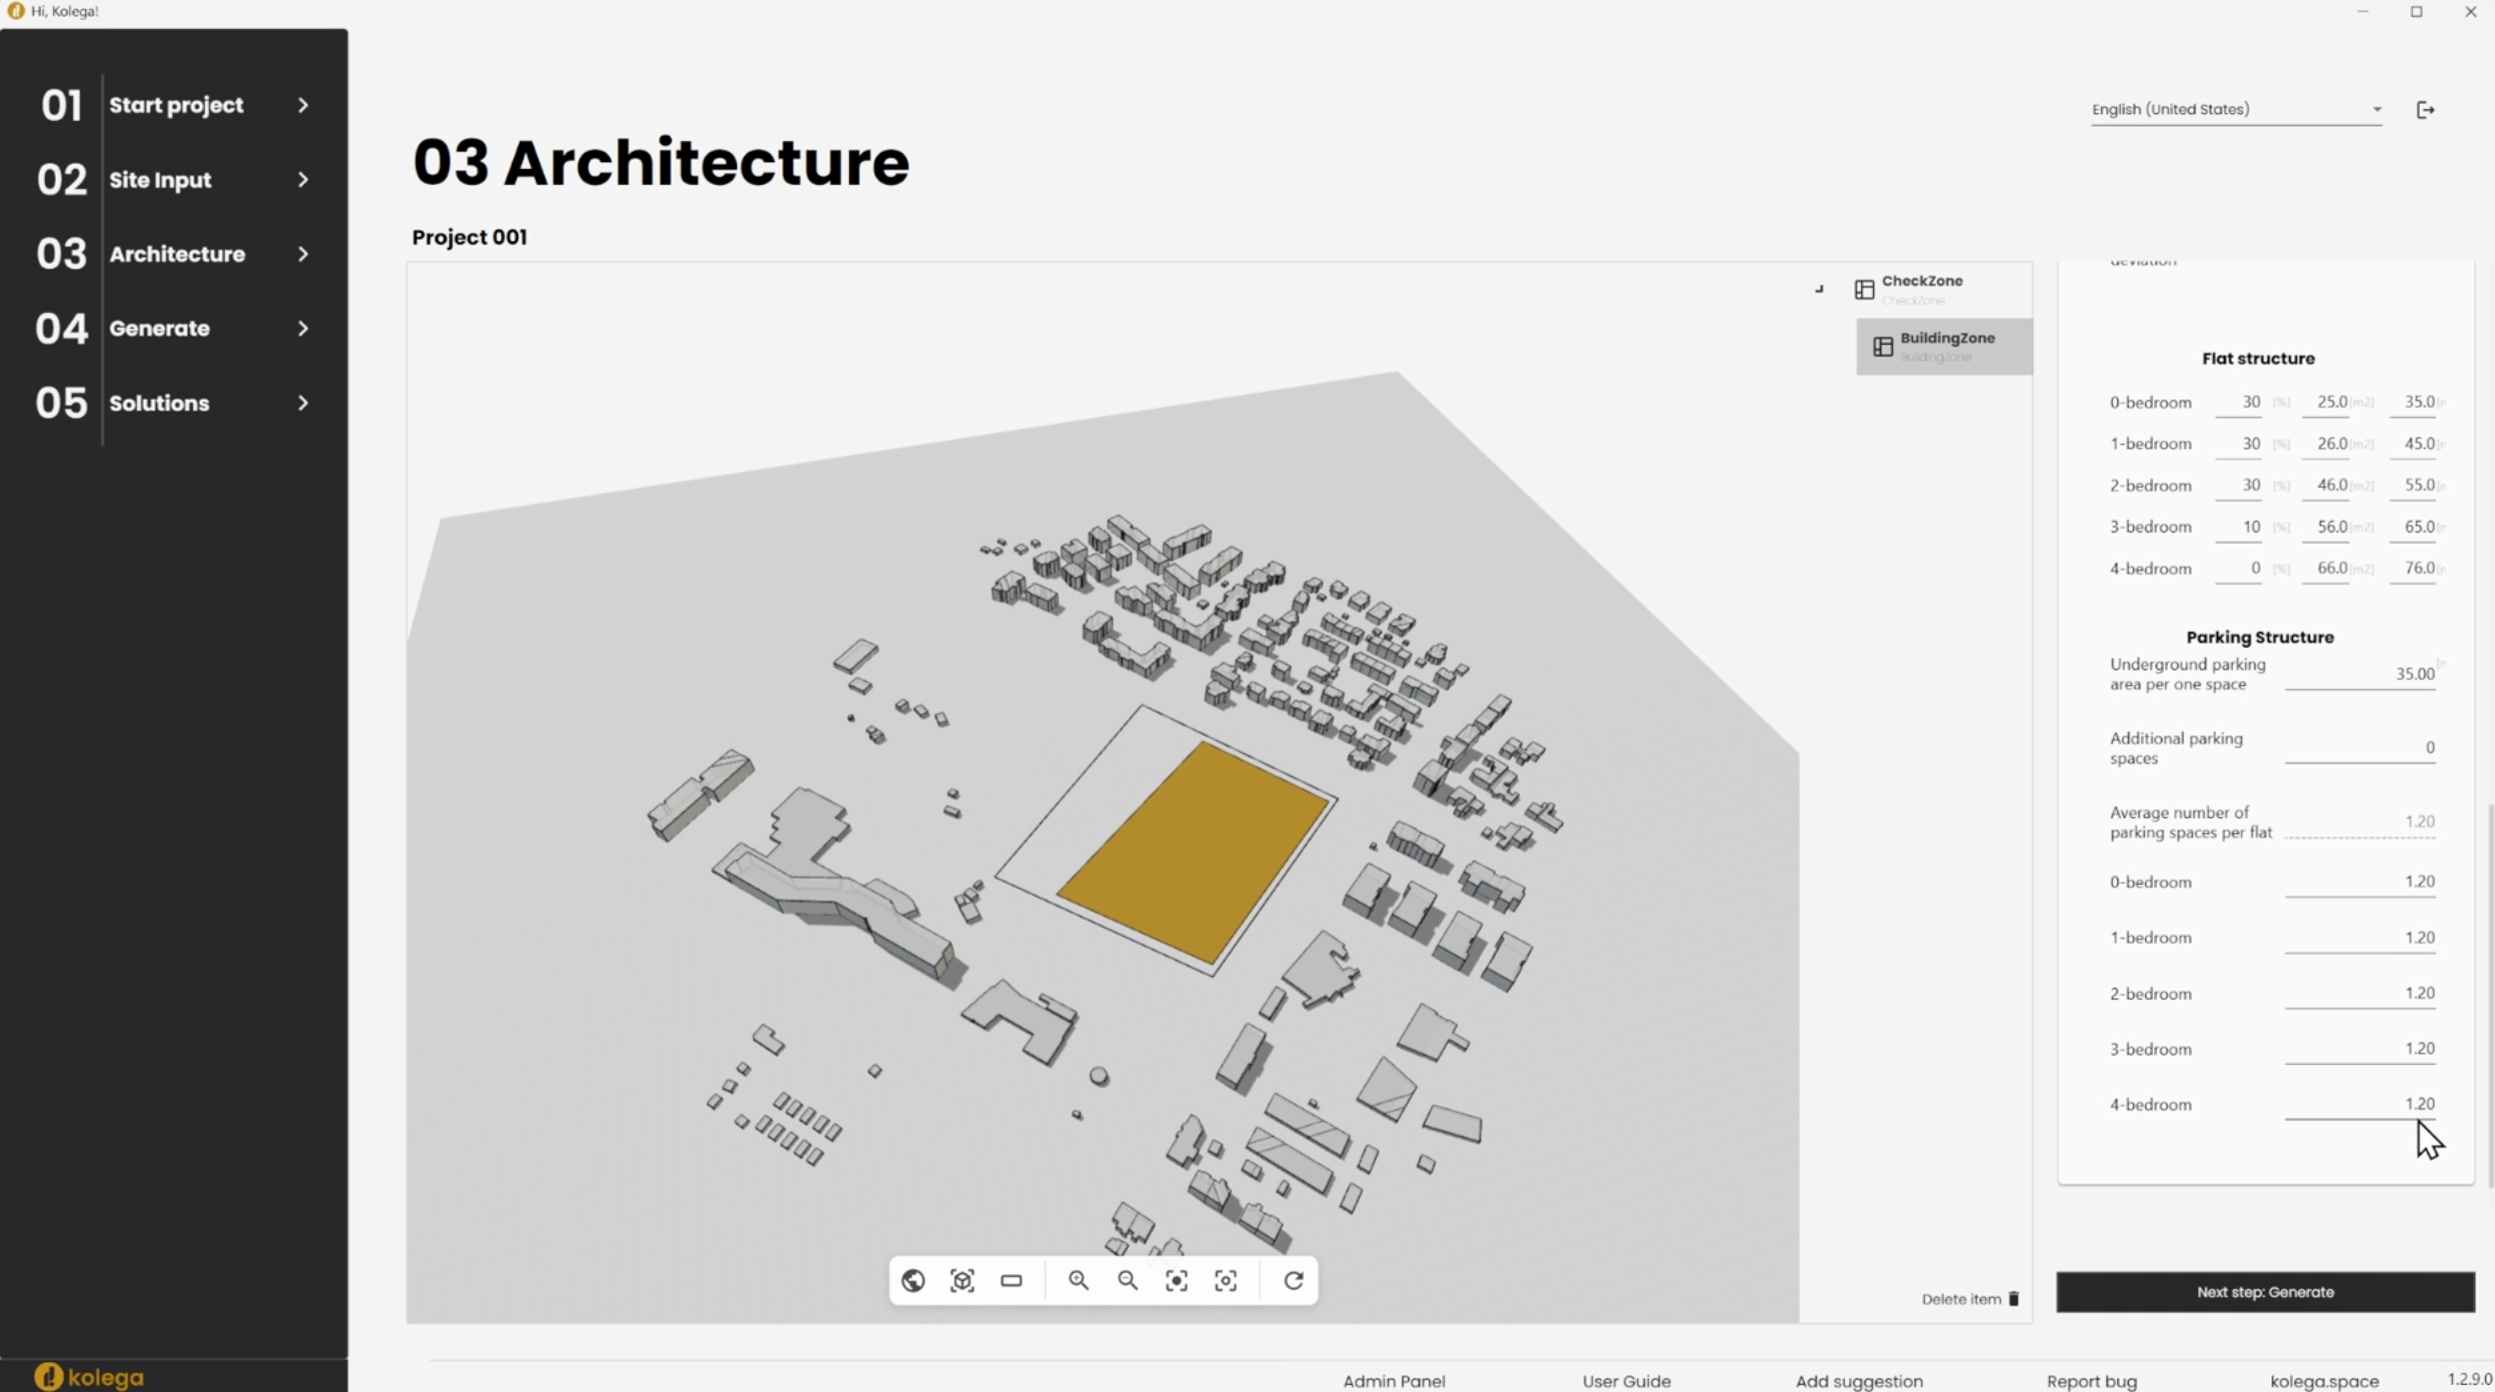Click the globe map view icon
The image size is (2495, 1392).
(x=913, y=1281)
